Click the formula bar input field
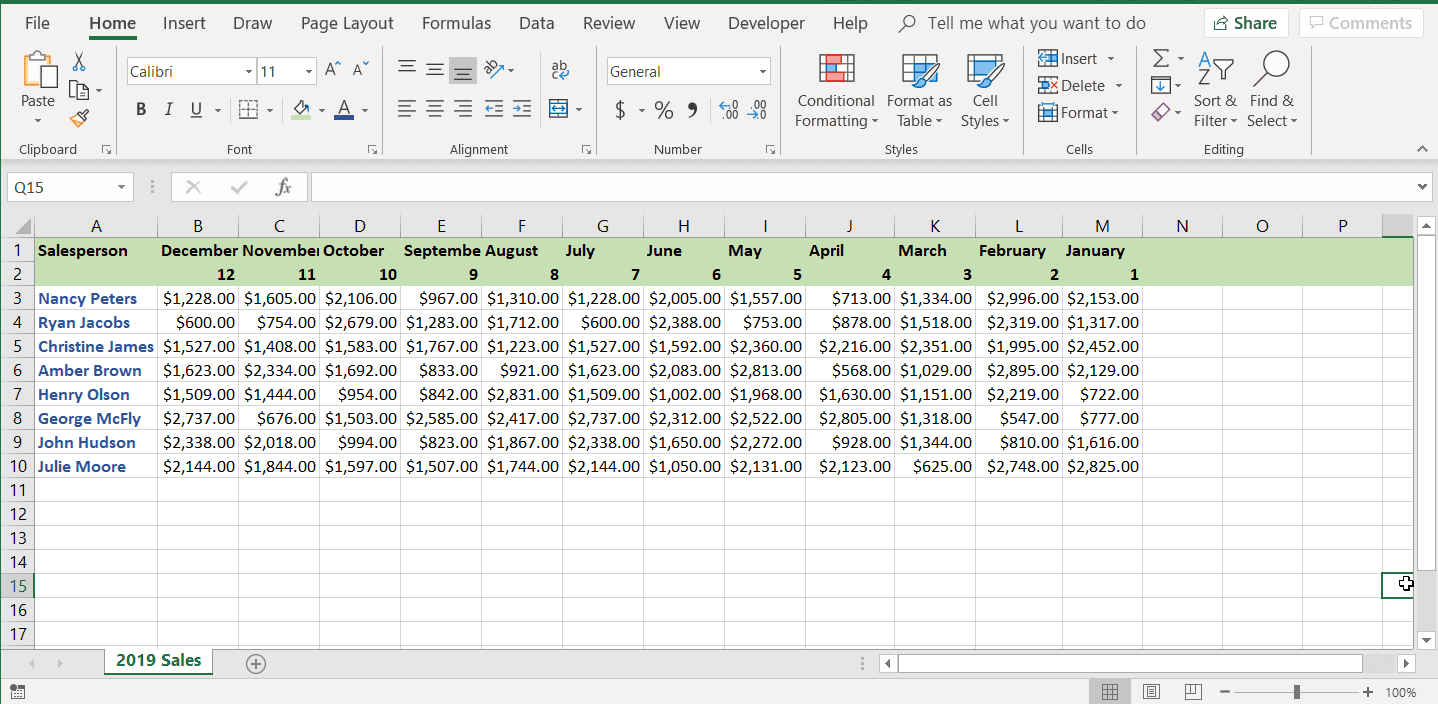This screenshot has height=704, width=1438. 860,187
